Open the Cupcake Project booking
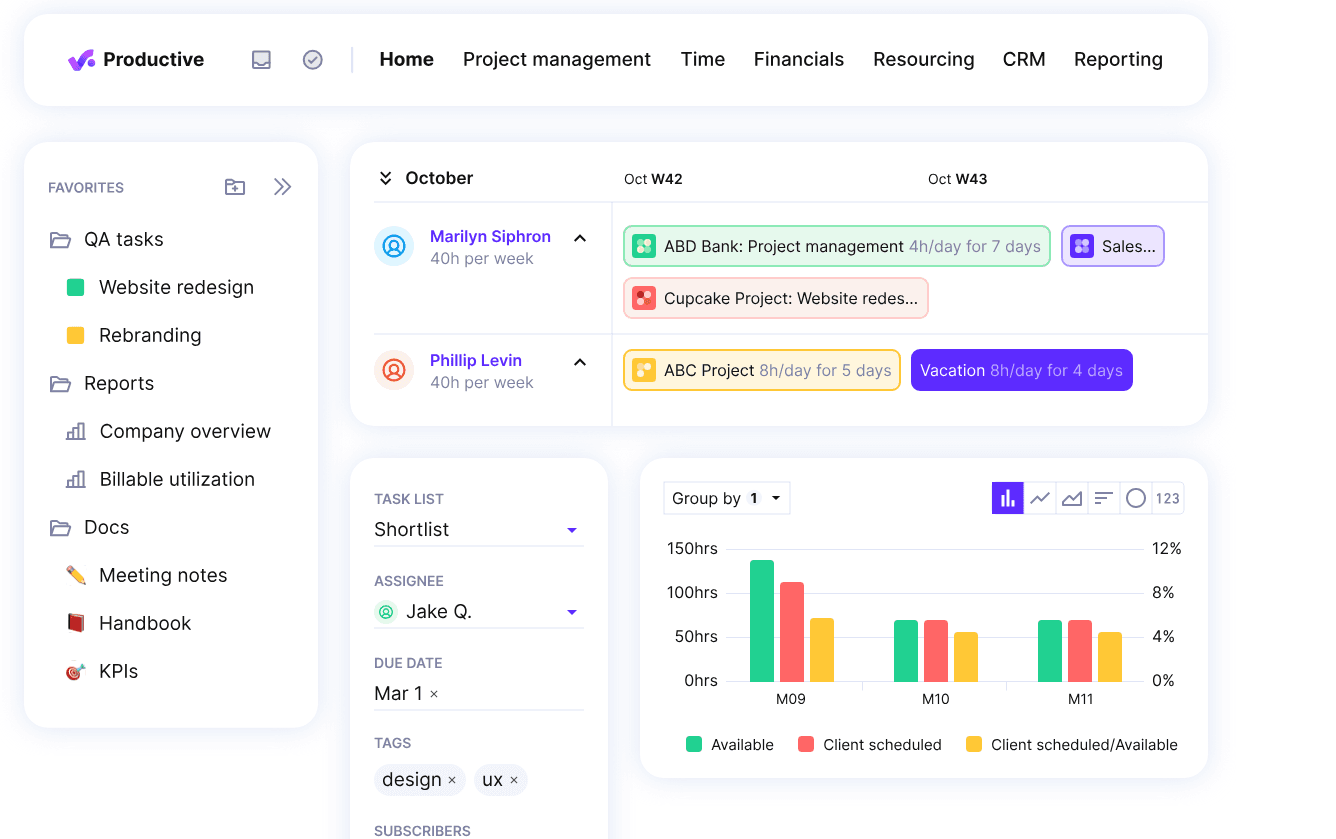Viewport: 1336px width, 839px height. tap(776, 298)
